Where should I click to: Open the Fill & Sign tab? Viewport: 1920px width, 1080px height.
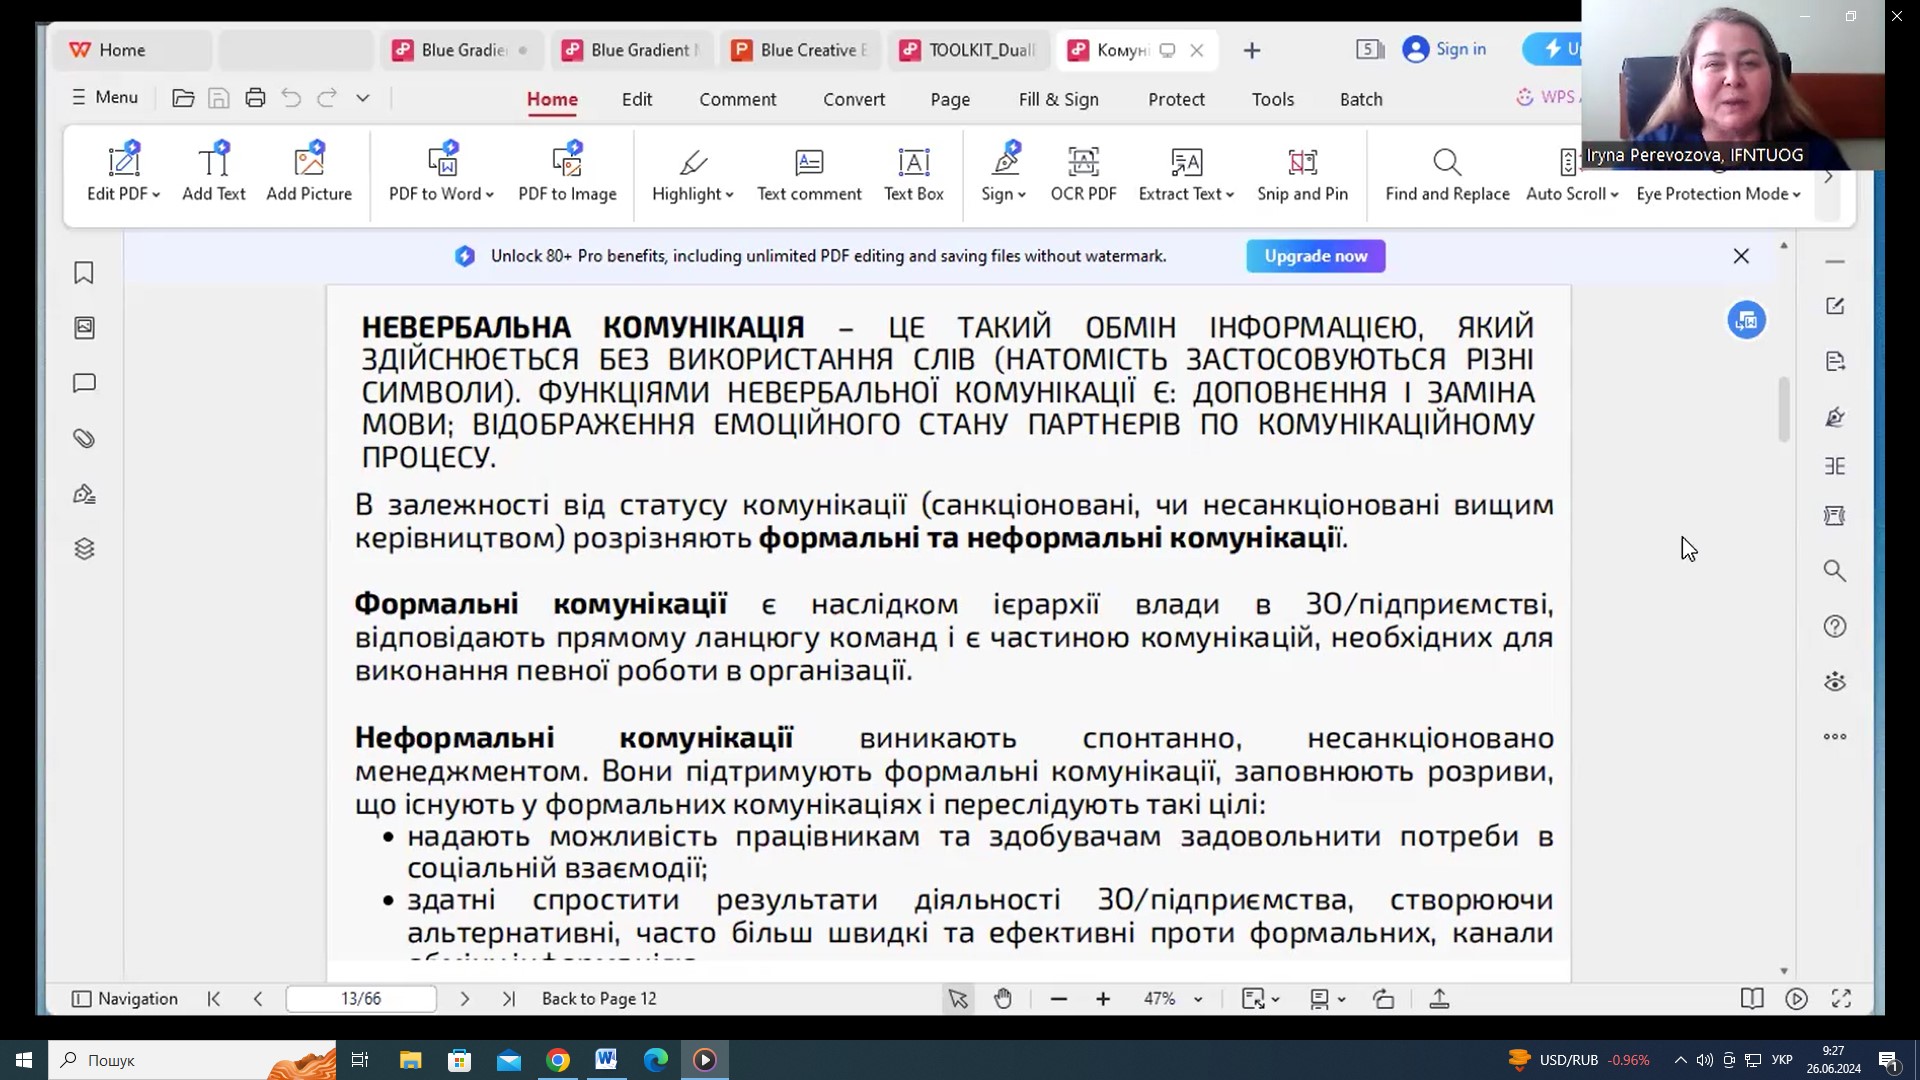[x=1058, y=99]
